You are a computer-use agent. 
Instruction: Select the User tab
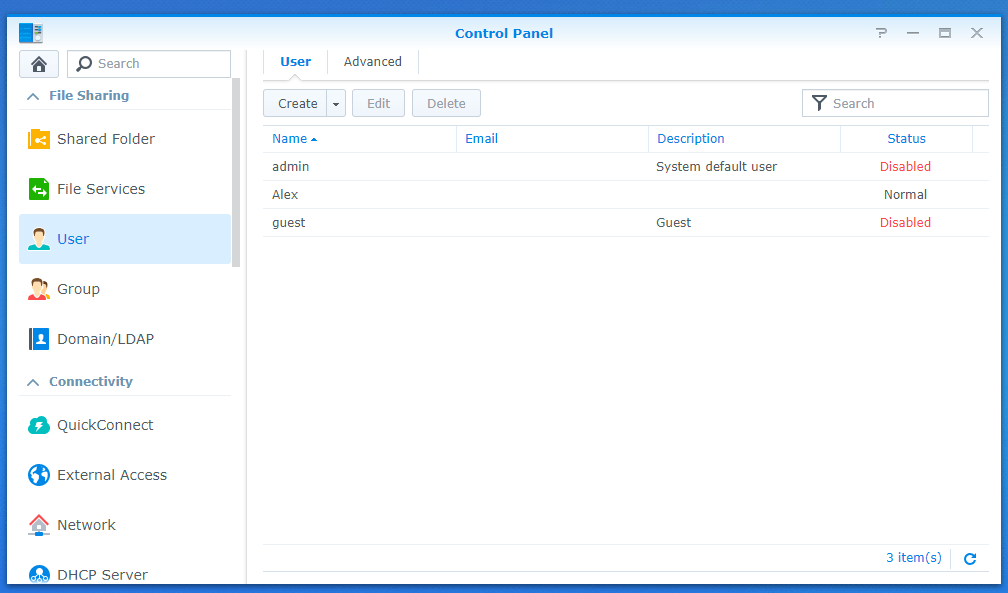pyautogui.click(x=295, y=62)
